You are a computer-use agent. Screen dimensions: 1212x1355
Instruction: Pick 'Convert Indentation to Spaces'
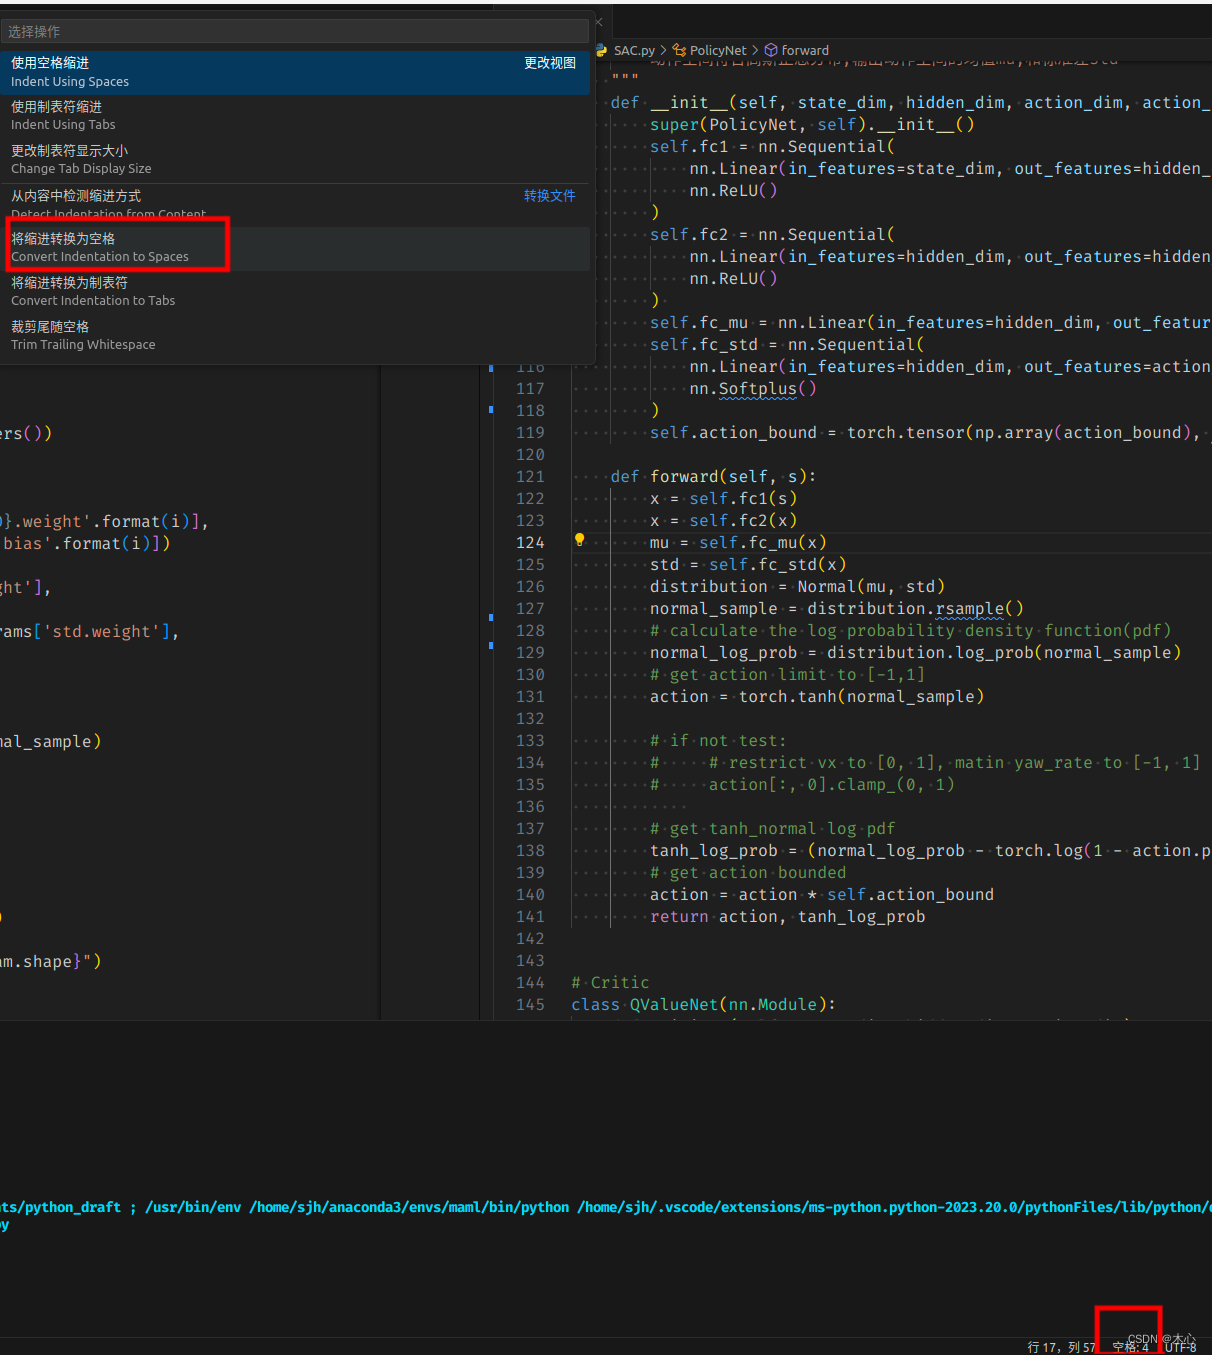coord(294,248)
